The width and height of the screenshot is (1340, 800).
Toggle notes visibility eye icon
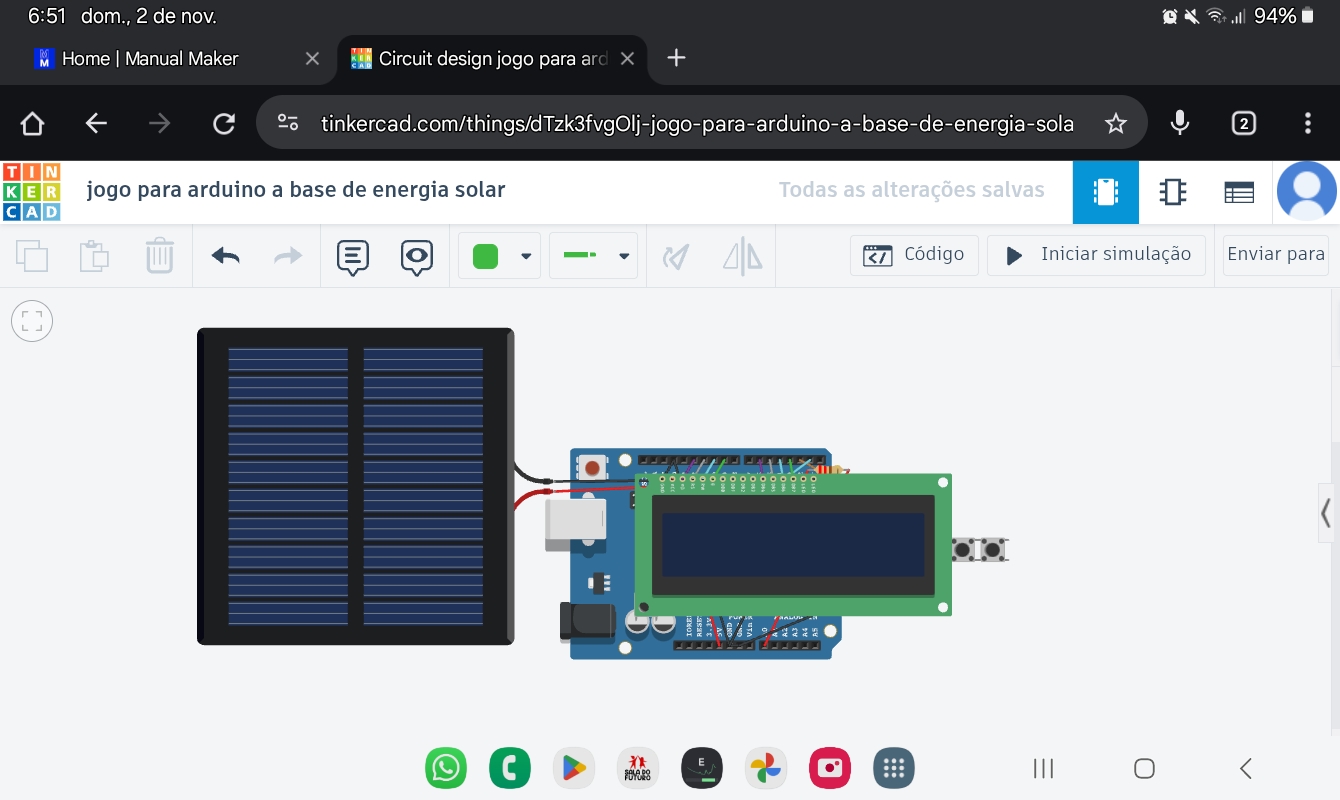tap(417, 256)
